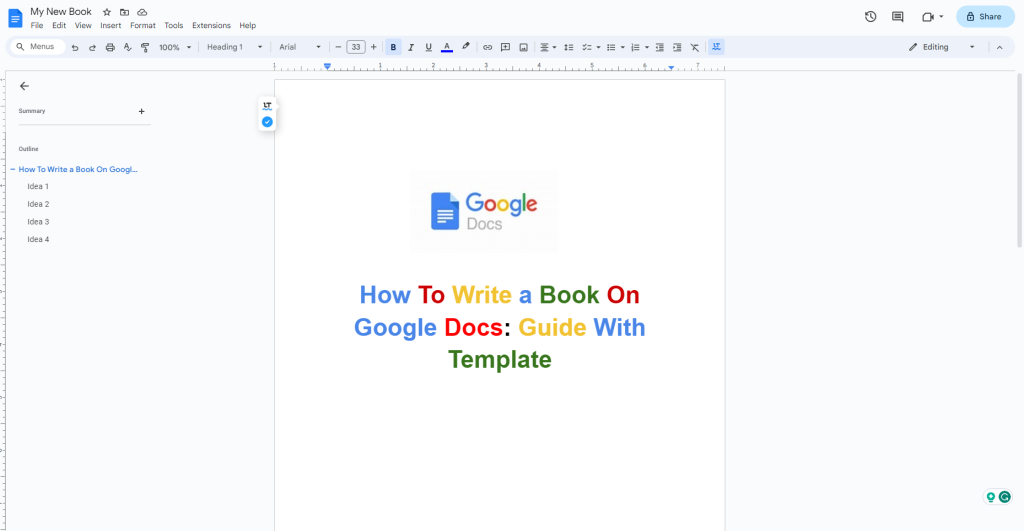The image size is (1024, 531).
Task: Jump to Idea 2 in outline
Action: click(38, 204)
